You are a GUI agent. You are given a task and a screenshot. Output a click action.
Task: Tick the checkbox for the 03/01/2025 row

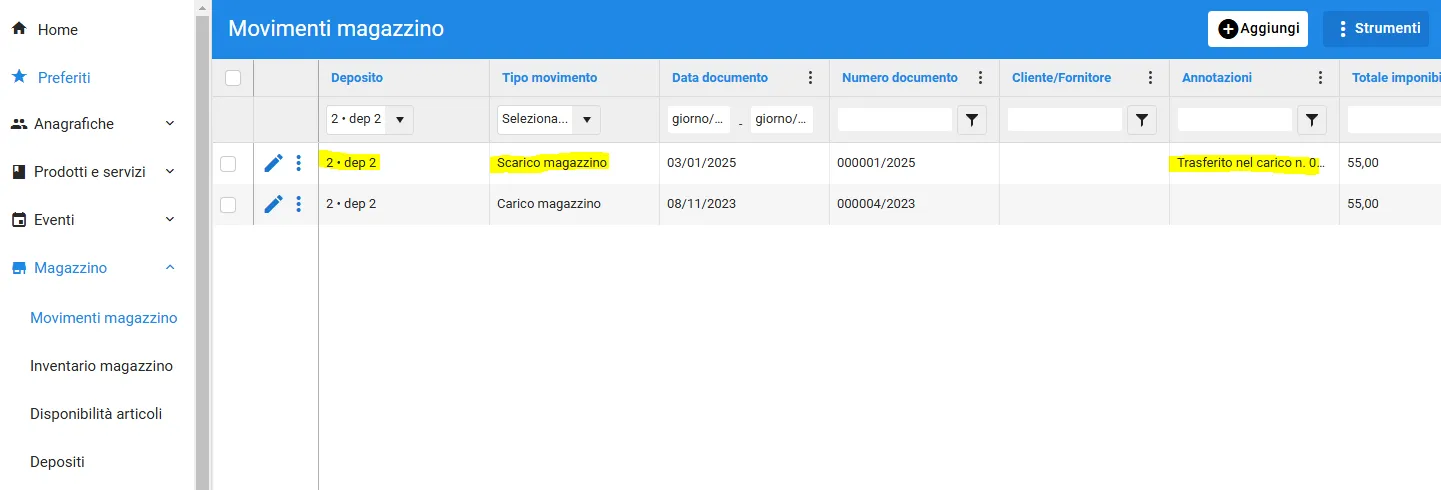(228, 163)
